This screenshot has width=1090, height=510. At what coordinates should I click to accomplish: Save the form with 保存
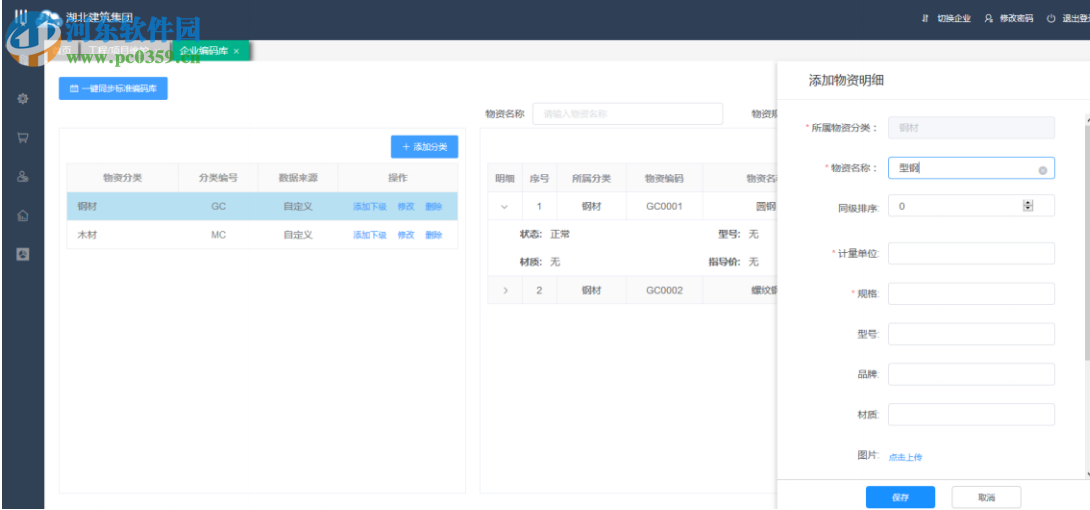tap(900, 497)
